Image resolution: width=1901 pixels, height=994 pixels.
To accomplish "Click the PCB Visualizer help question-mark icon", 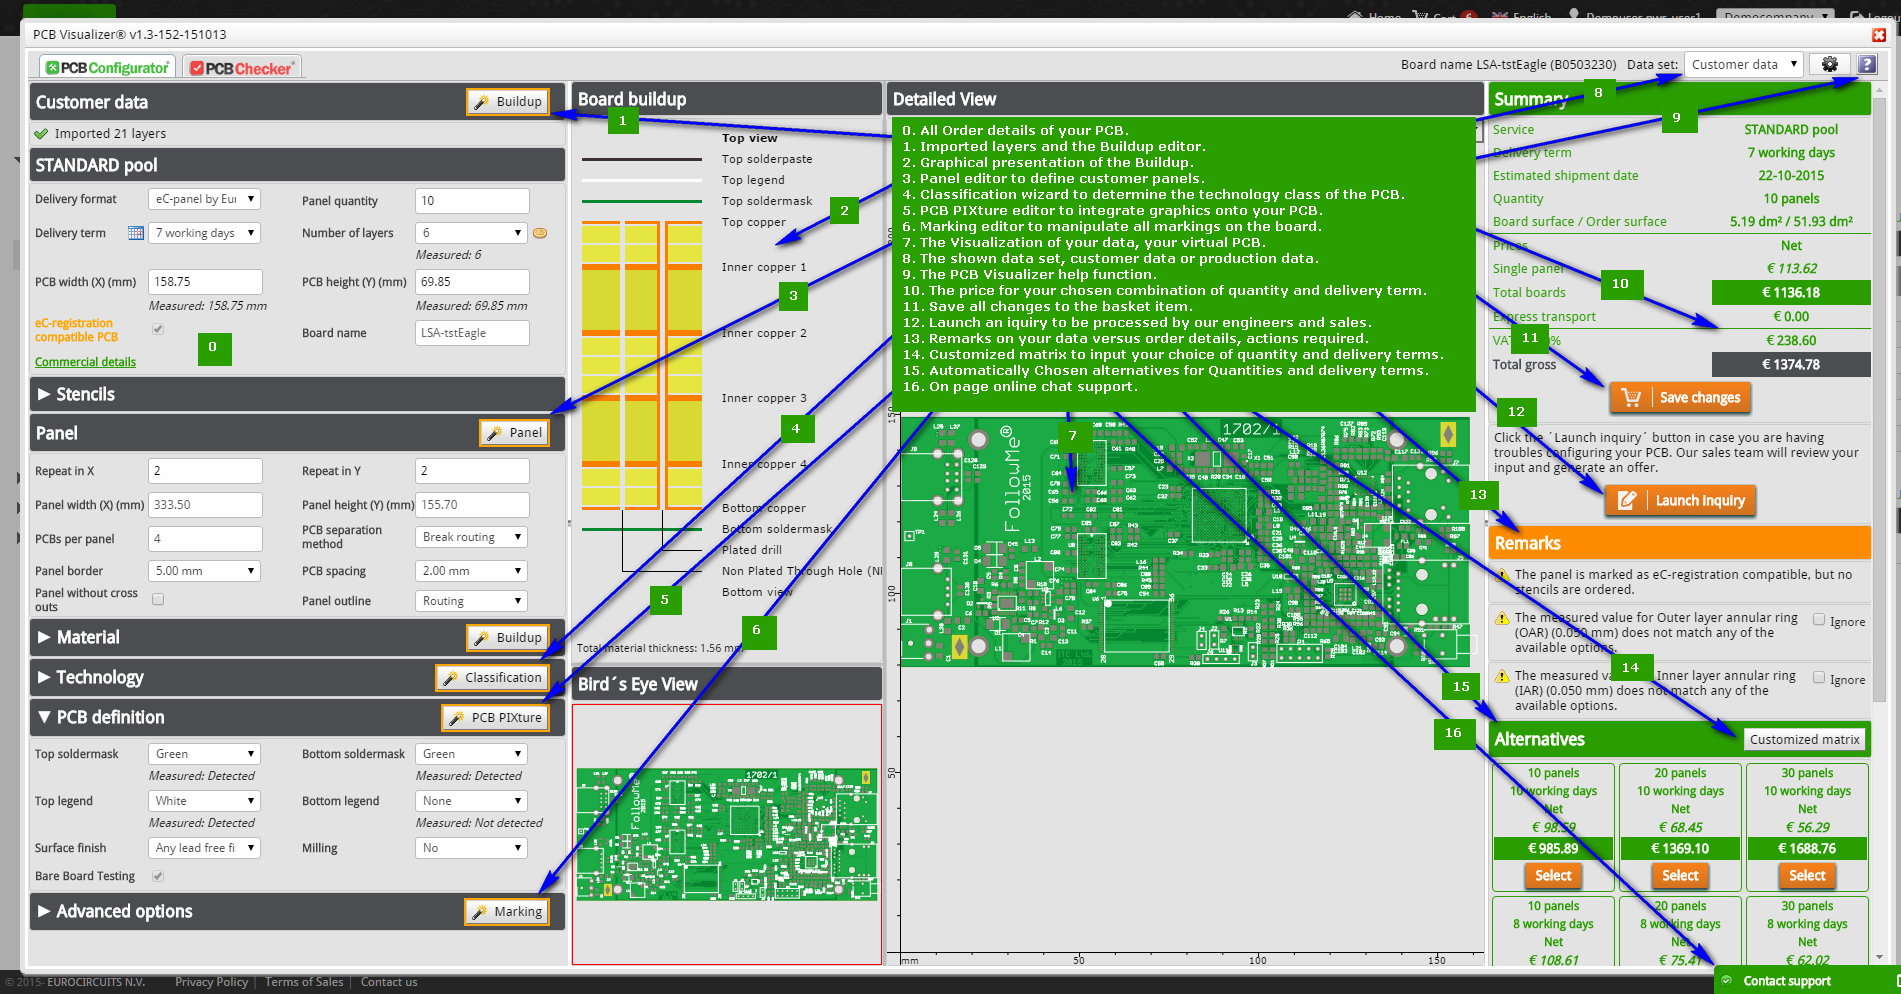I will tap(1866, 63).
